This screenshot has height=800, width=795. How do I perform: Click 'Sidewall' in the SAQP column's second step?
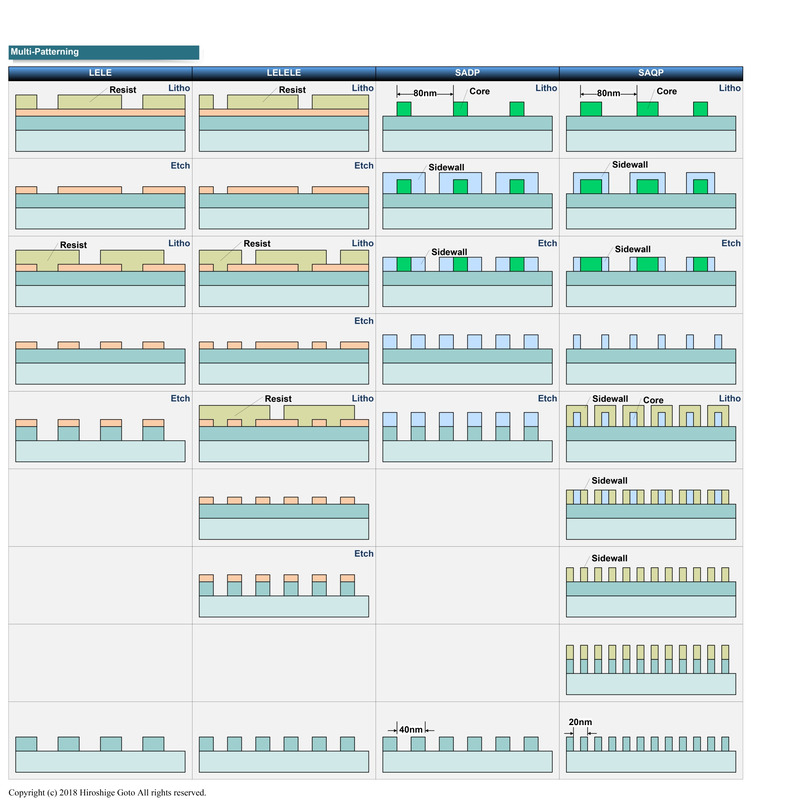(630, 165)
